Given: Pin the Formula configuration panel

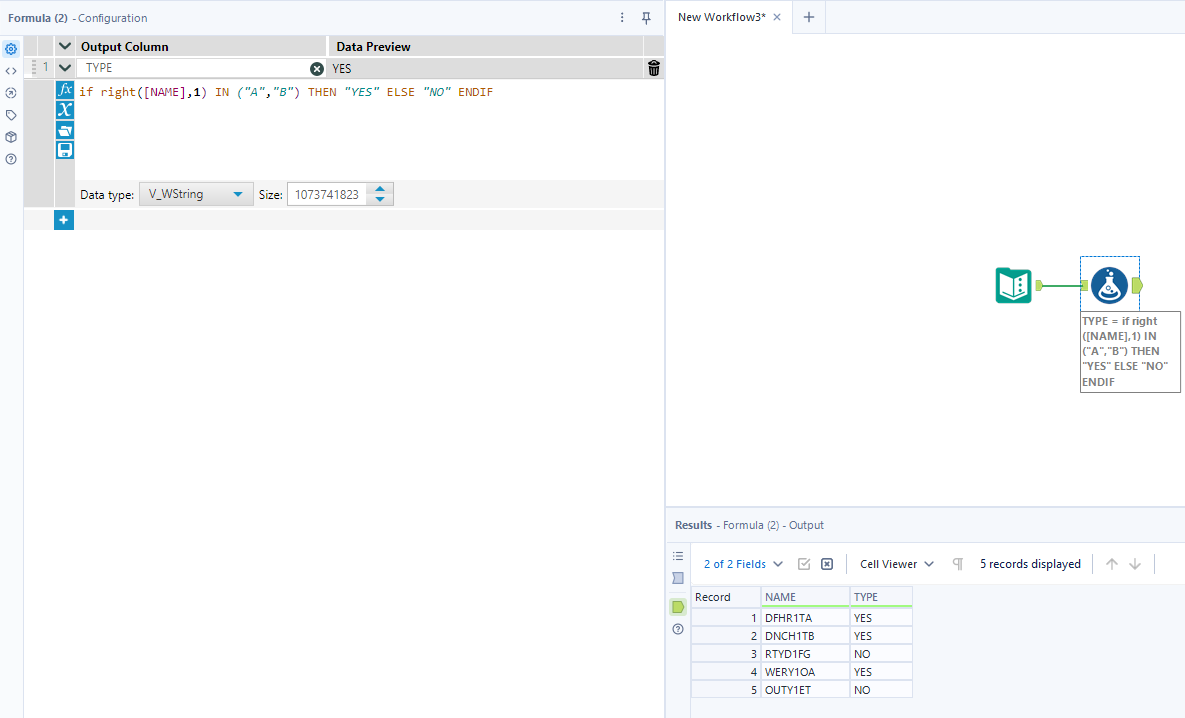Looking at the screenshot, I should (646, 17).
